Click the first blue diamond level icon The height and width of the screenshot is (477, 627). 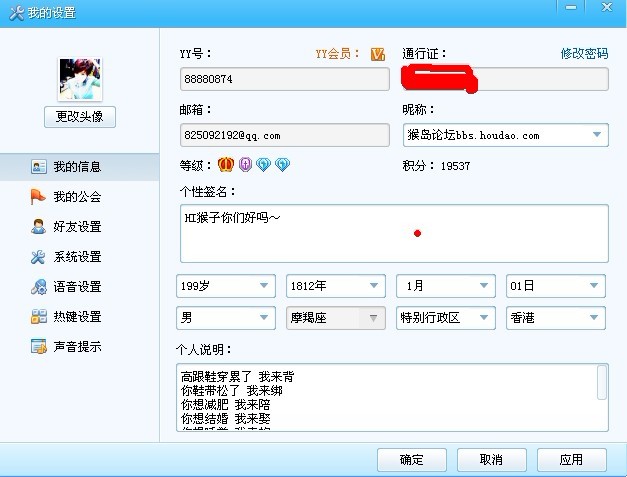click(264, 164)
